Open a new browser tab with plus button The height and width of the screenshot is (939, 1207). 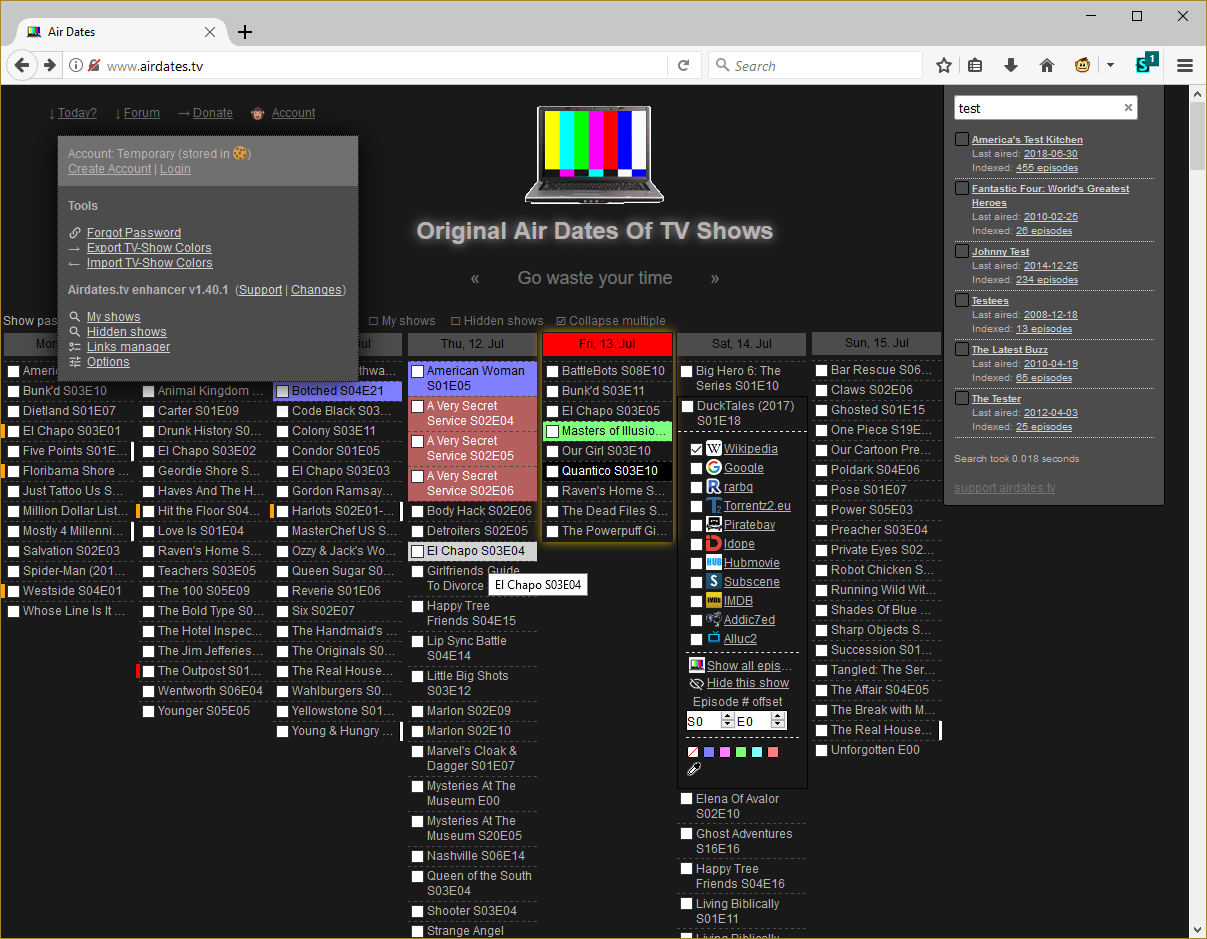tap(245, 32)
